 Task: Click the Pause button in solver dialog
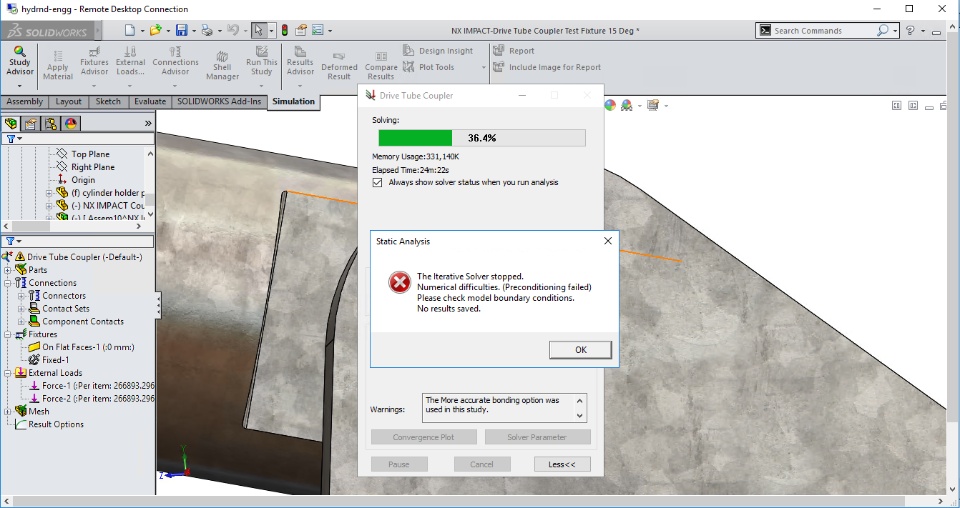pos(399,464)
